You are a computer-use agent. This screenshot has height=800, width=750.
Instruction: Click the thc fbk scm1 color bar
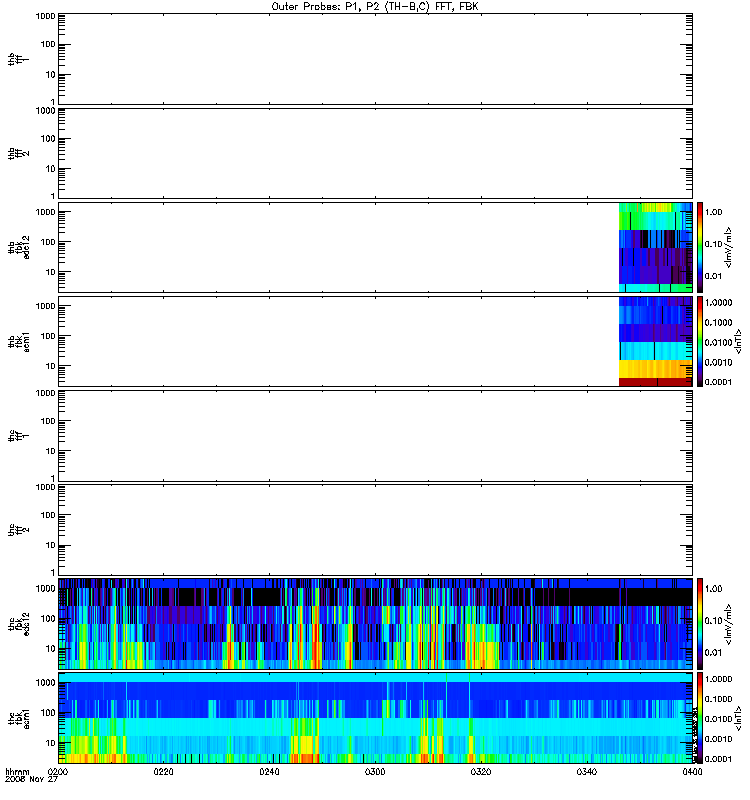tap(700, 718)
